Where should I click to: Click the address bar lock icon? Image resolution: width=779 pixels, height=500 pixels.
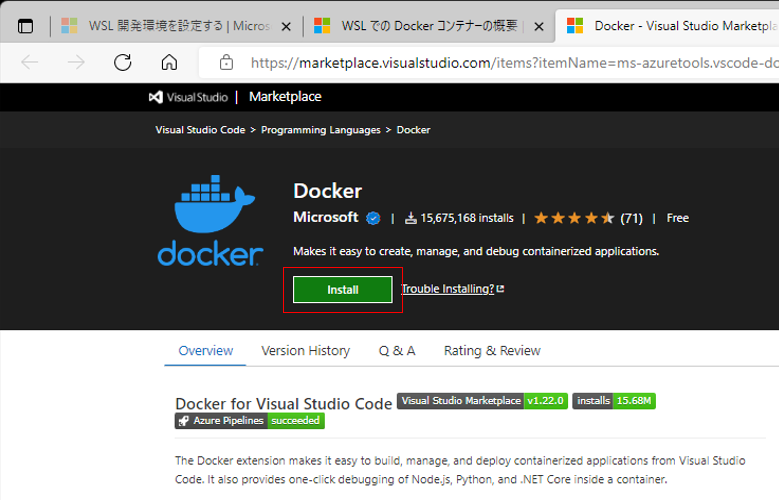pyautogui.click(x=226, y=63)
